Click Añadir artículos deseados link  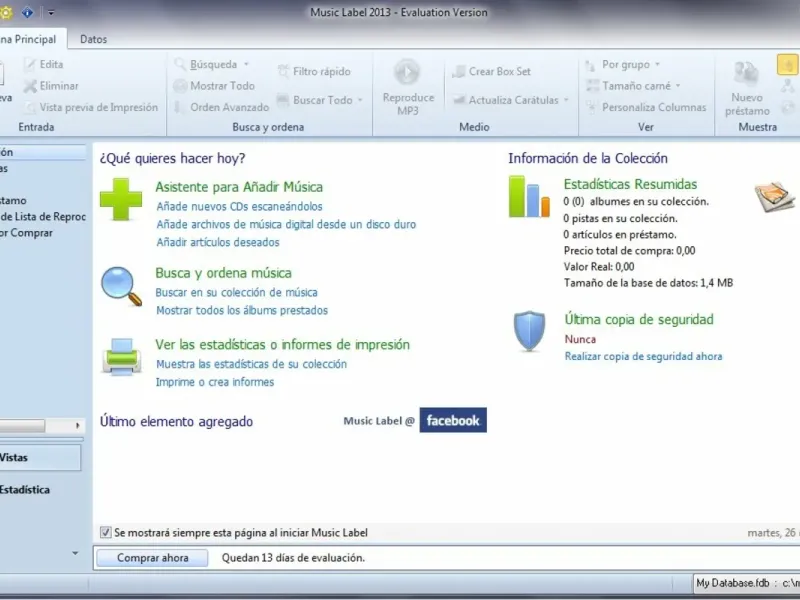218,242
